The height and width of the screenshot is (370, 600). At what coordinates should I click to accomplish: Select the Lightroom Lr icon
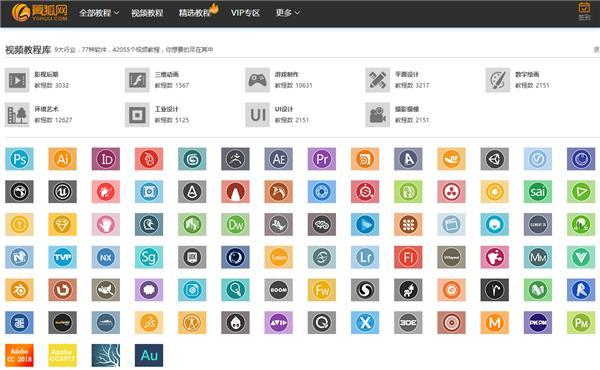[365, 257]
